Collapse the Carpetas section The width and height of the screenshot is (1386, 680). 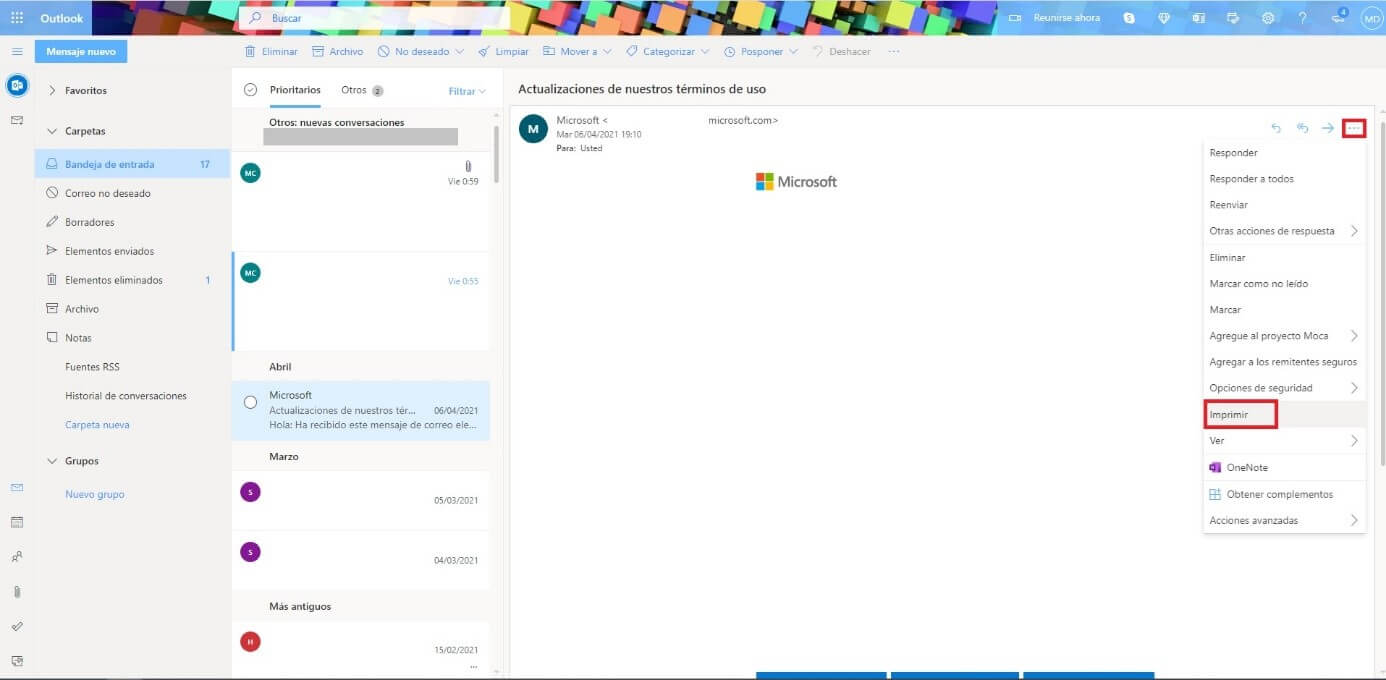pos(52,131)
